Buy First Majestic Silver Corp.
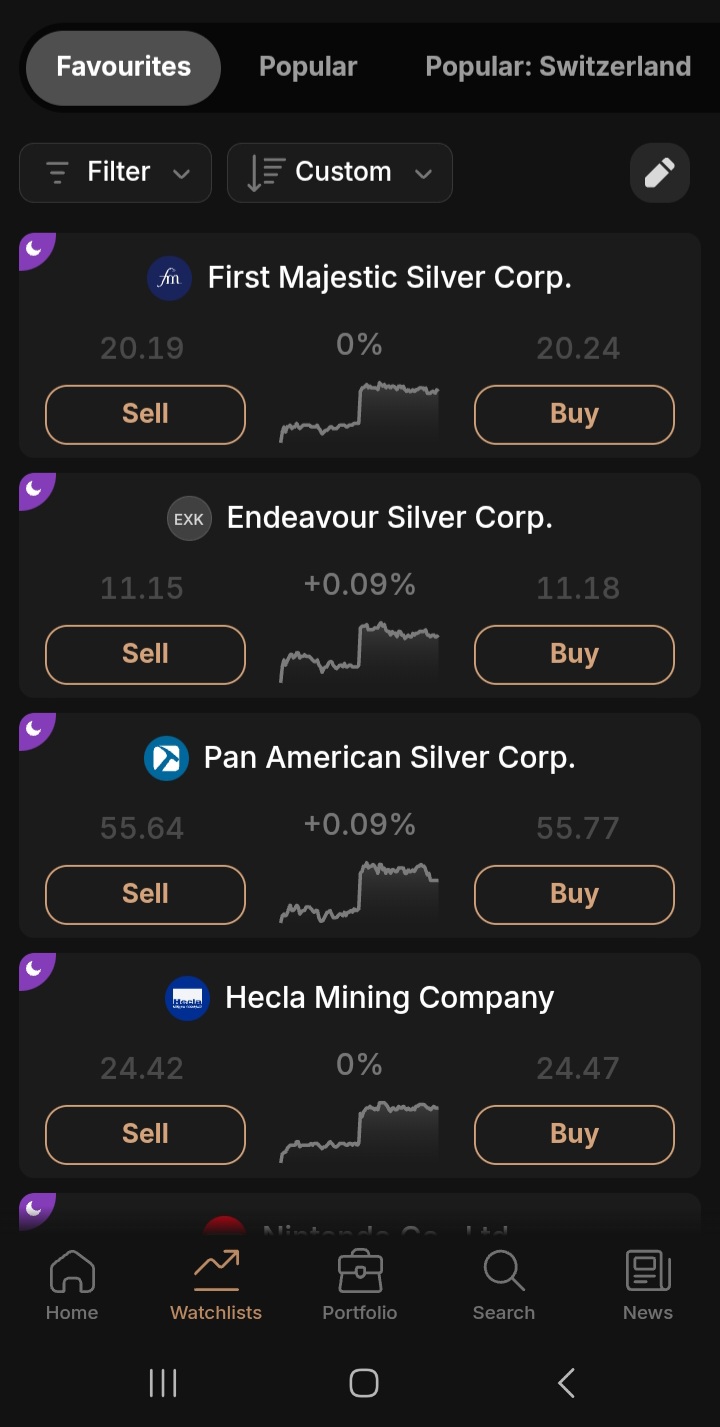 tap(574, 414)
